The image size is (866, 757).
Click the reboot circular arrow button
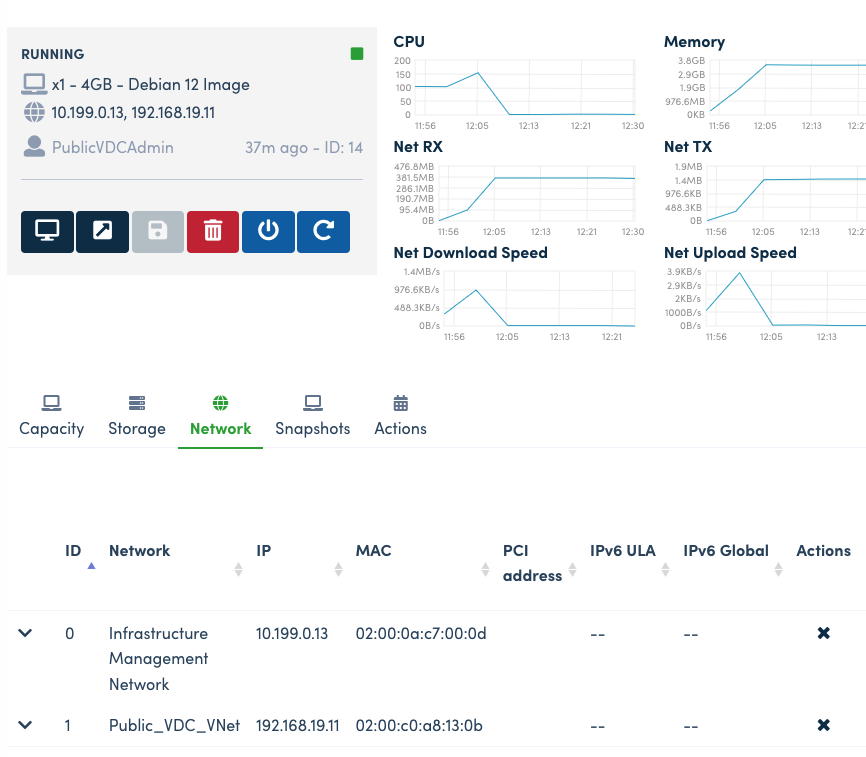point(323,231)
